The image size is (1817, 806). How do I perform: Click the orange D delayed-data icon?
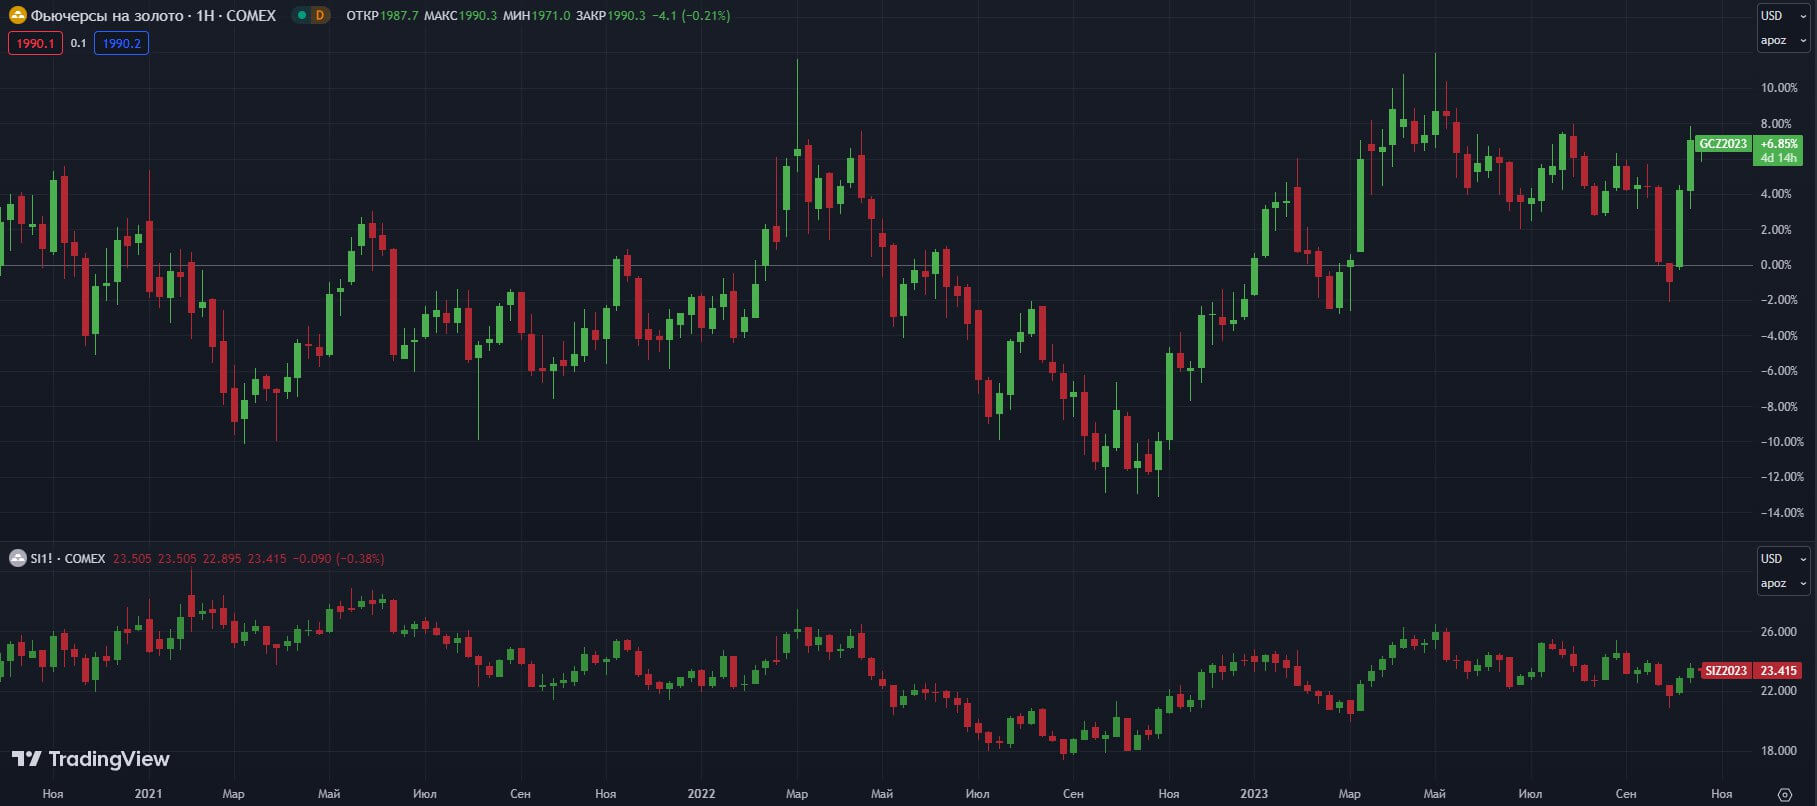point(320,16)
